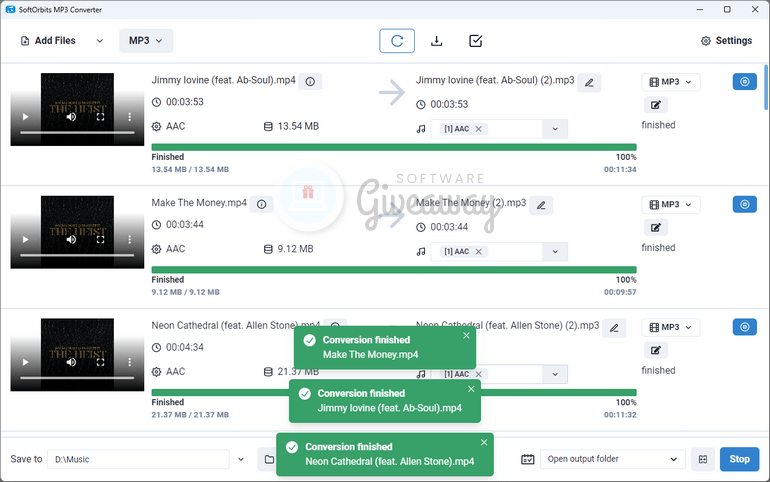This screenshot has width=770, height=482.
Task: Expand the Add Files dropdown arrow
Action: point(100,41)
